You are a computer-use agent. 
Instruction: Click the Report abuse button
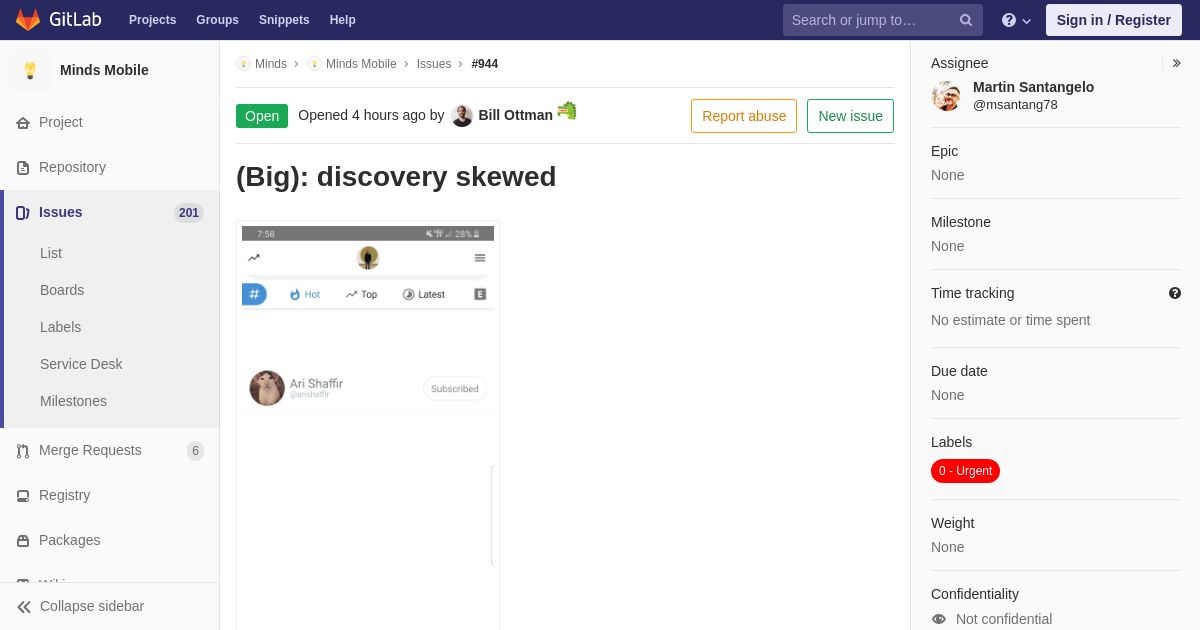pos(744,116)
